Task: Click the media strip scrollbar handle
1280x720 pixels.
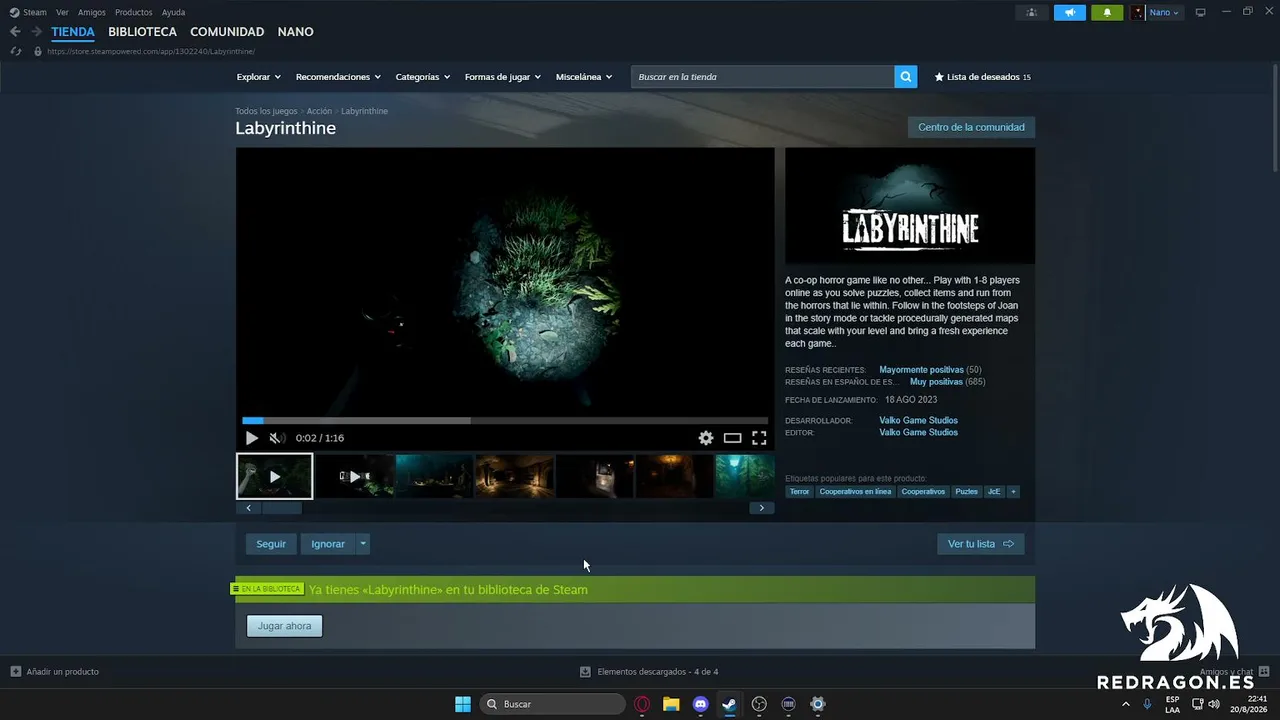Action: point(282,508)
